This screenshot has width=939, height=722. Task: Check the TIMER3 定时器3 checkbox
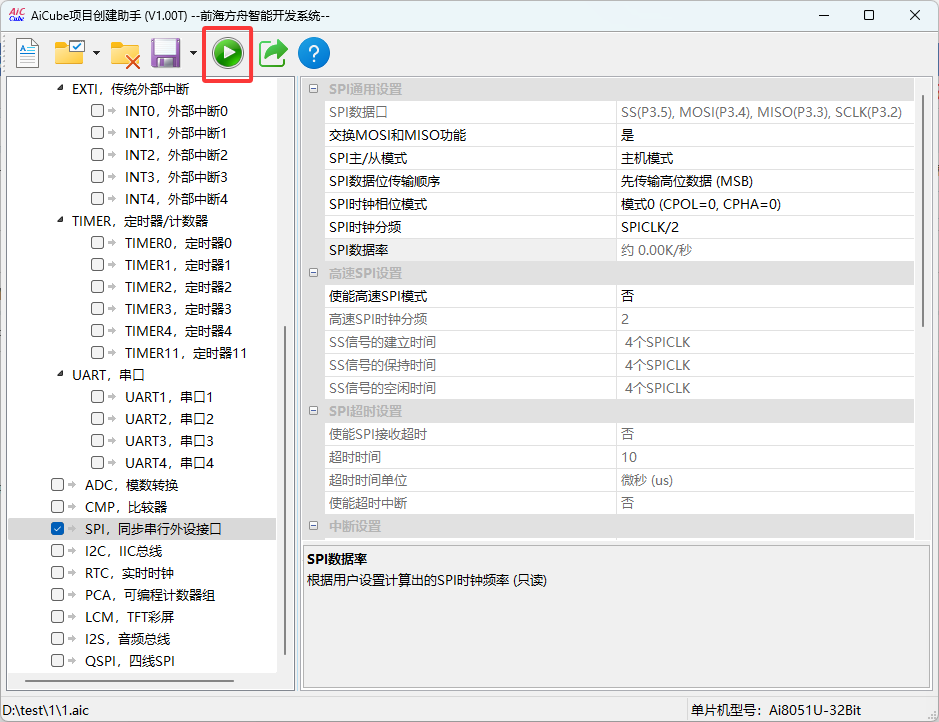(97, 308)
